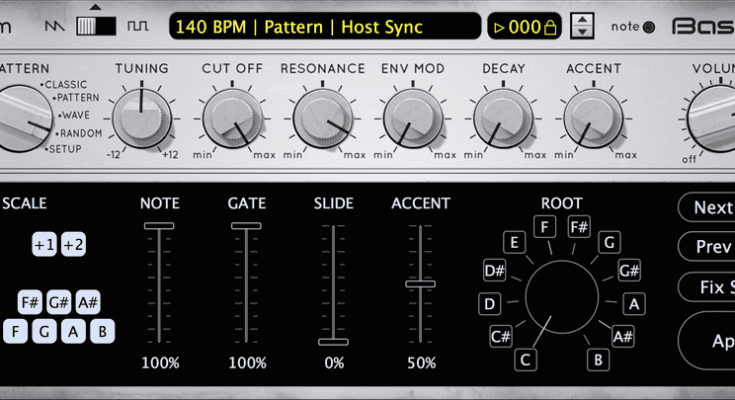Viewport: 735px width, 400px height.
Task: Click the pattern number play display
Action: (x=517, y=27)
